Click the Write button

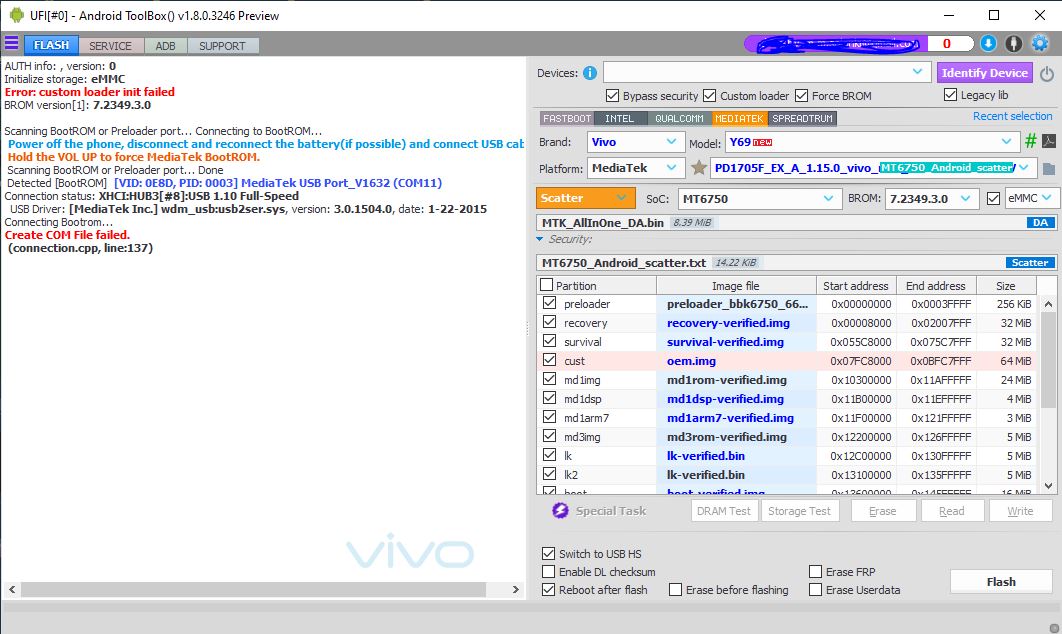1020,511
